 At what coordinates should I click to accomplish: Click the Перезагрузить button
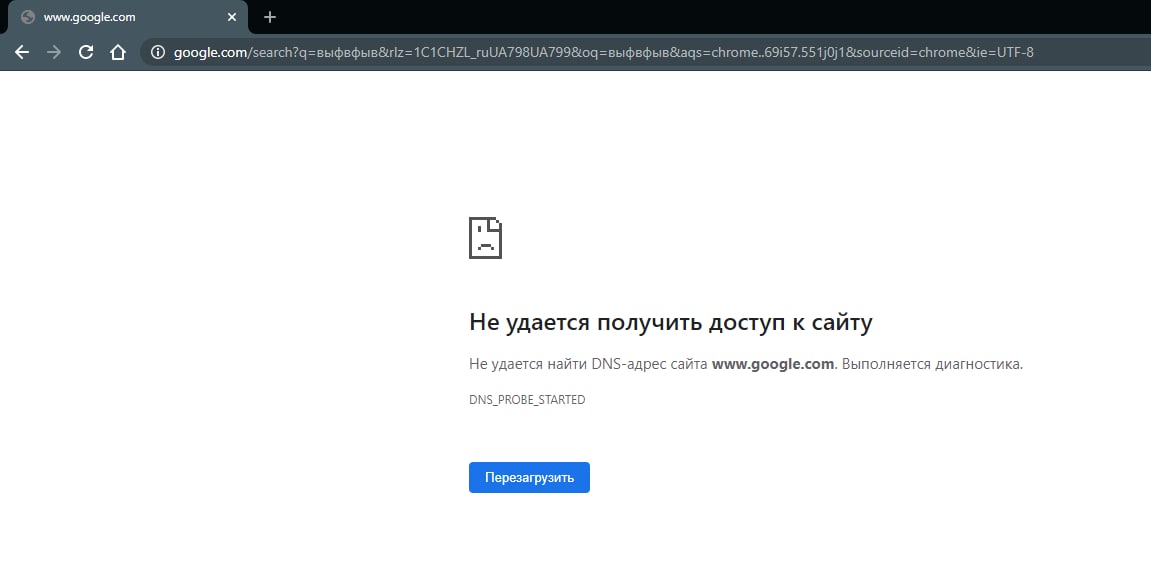pyautogui.click(x=529, y=477)
